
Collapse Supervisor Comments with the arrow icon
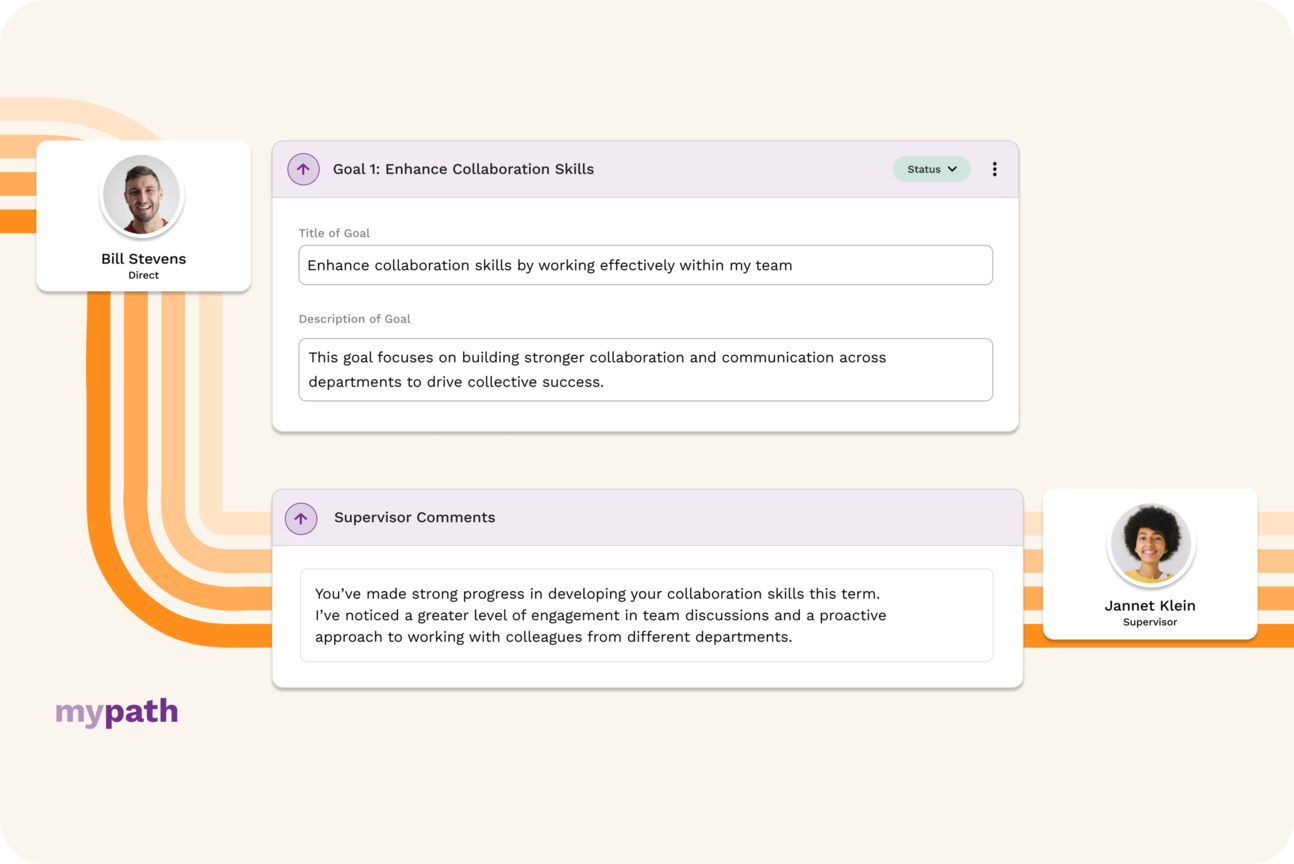coord(301,518)
